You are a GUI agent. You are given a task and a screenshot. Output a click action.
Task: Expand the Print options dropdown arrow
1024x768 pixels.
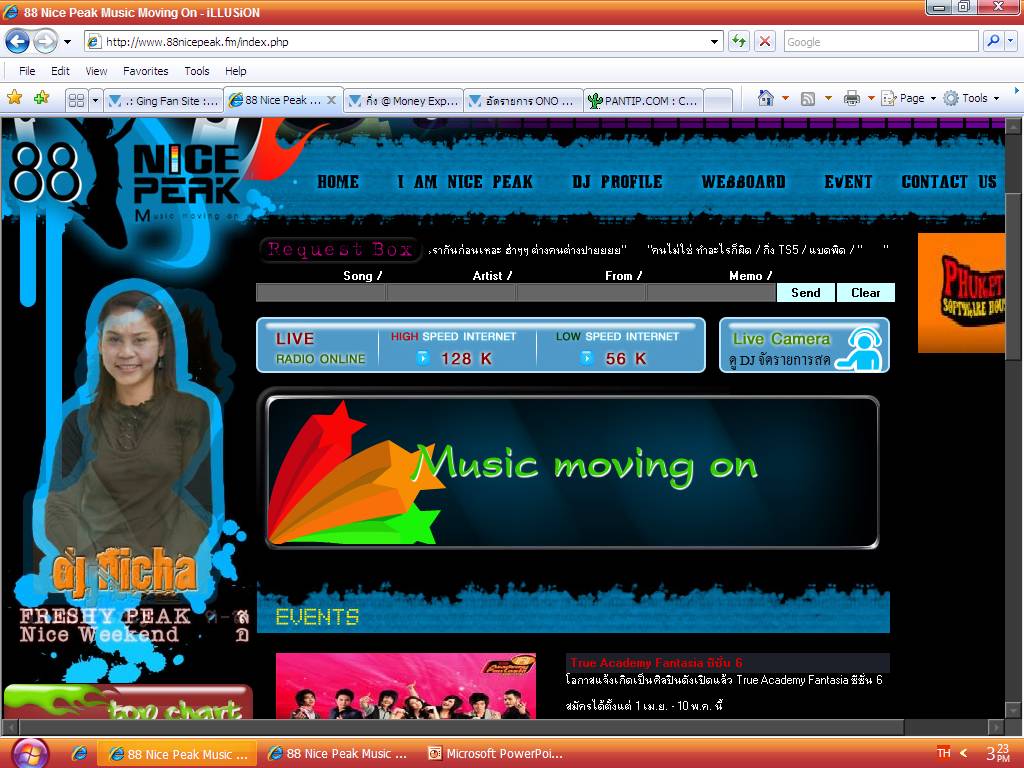click(871, 99)
